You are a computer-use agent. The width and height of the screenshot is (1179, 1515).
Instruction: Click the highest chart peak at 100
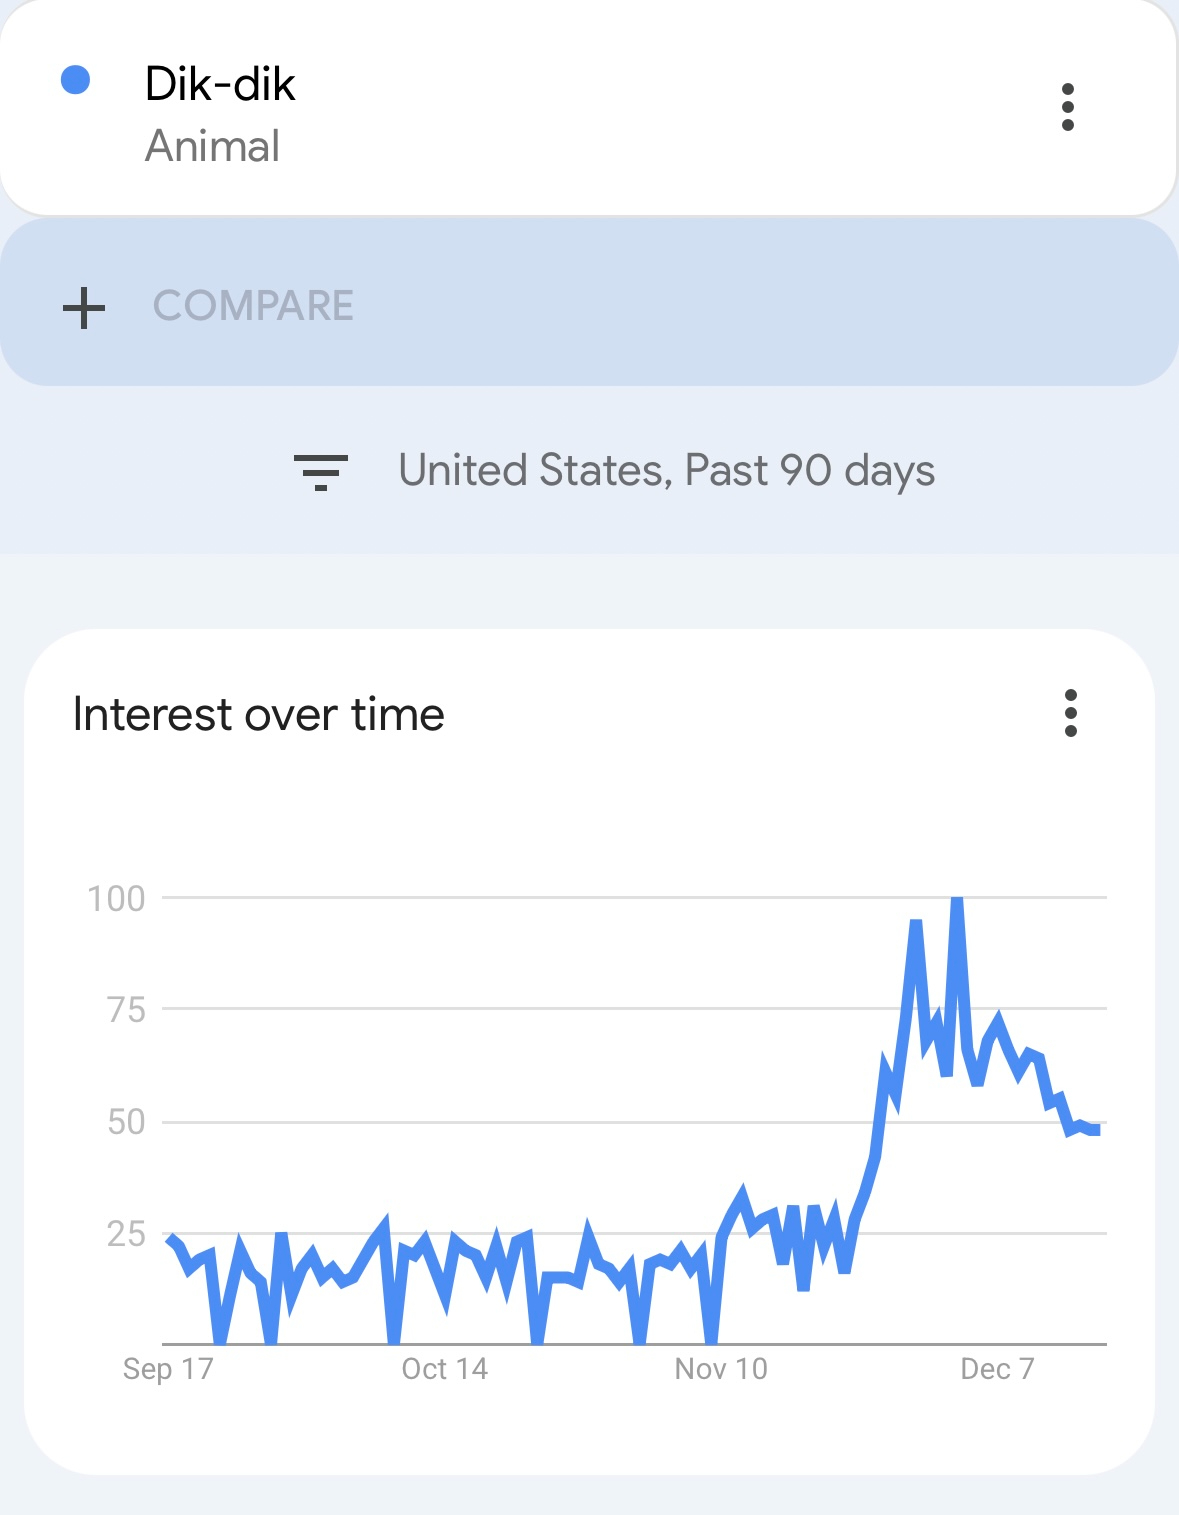pos(957,901)
